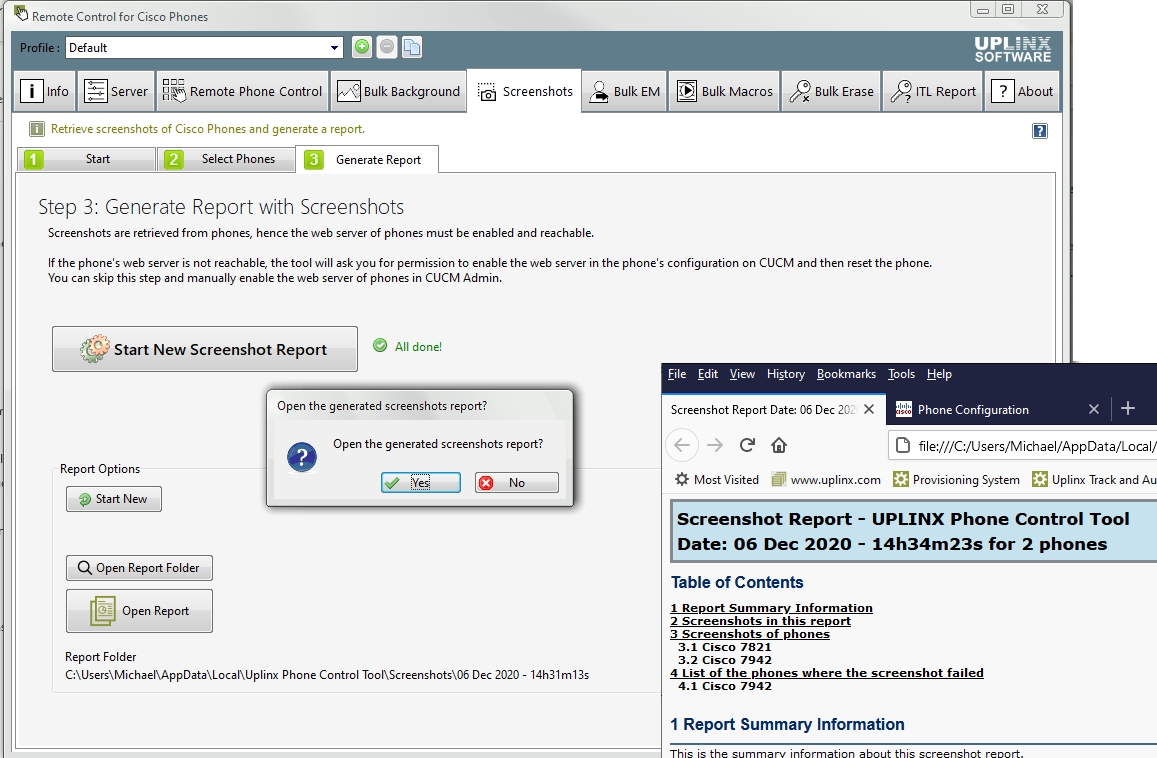Image resolution: width=1157 pixels, height=758 pixels.
Task: Follow link 1 Report Summary Information
Action: point(771,608)
